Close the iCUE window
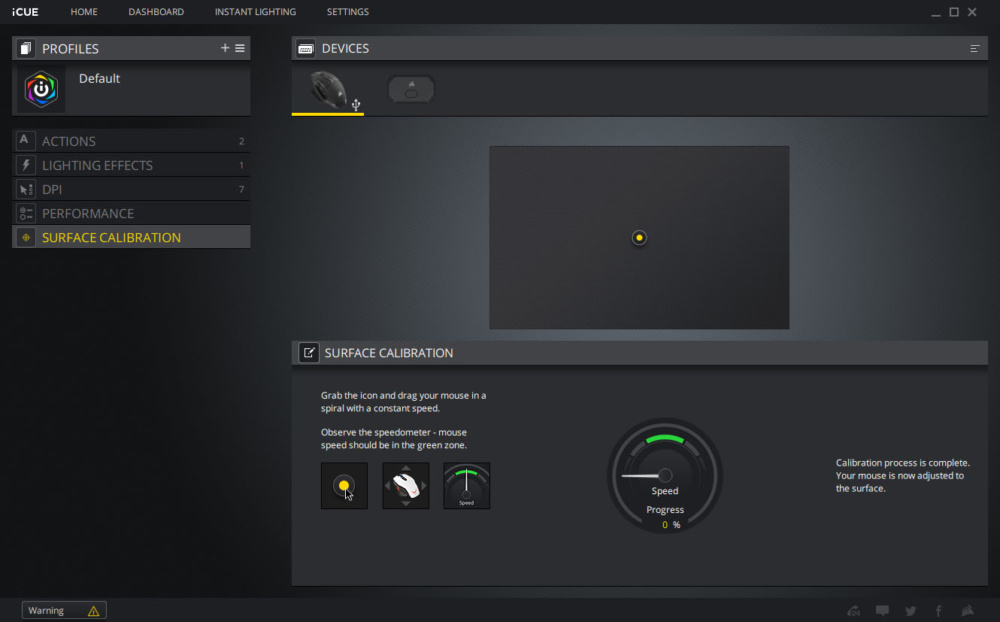Screen dimensions: 1000x622 point(972,11)
